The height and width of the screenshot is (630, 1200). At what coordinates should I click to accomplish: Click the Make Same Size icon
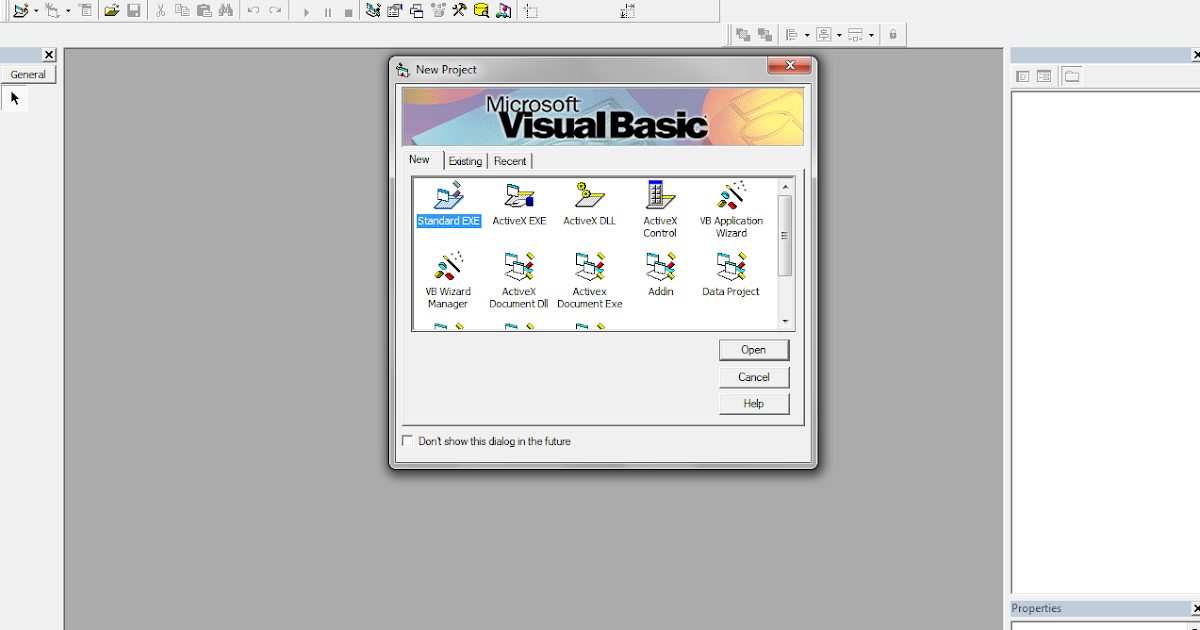[856, 34]
